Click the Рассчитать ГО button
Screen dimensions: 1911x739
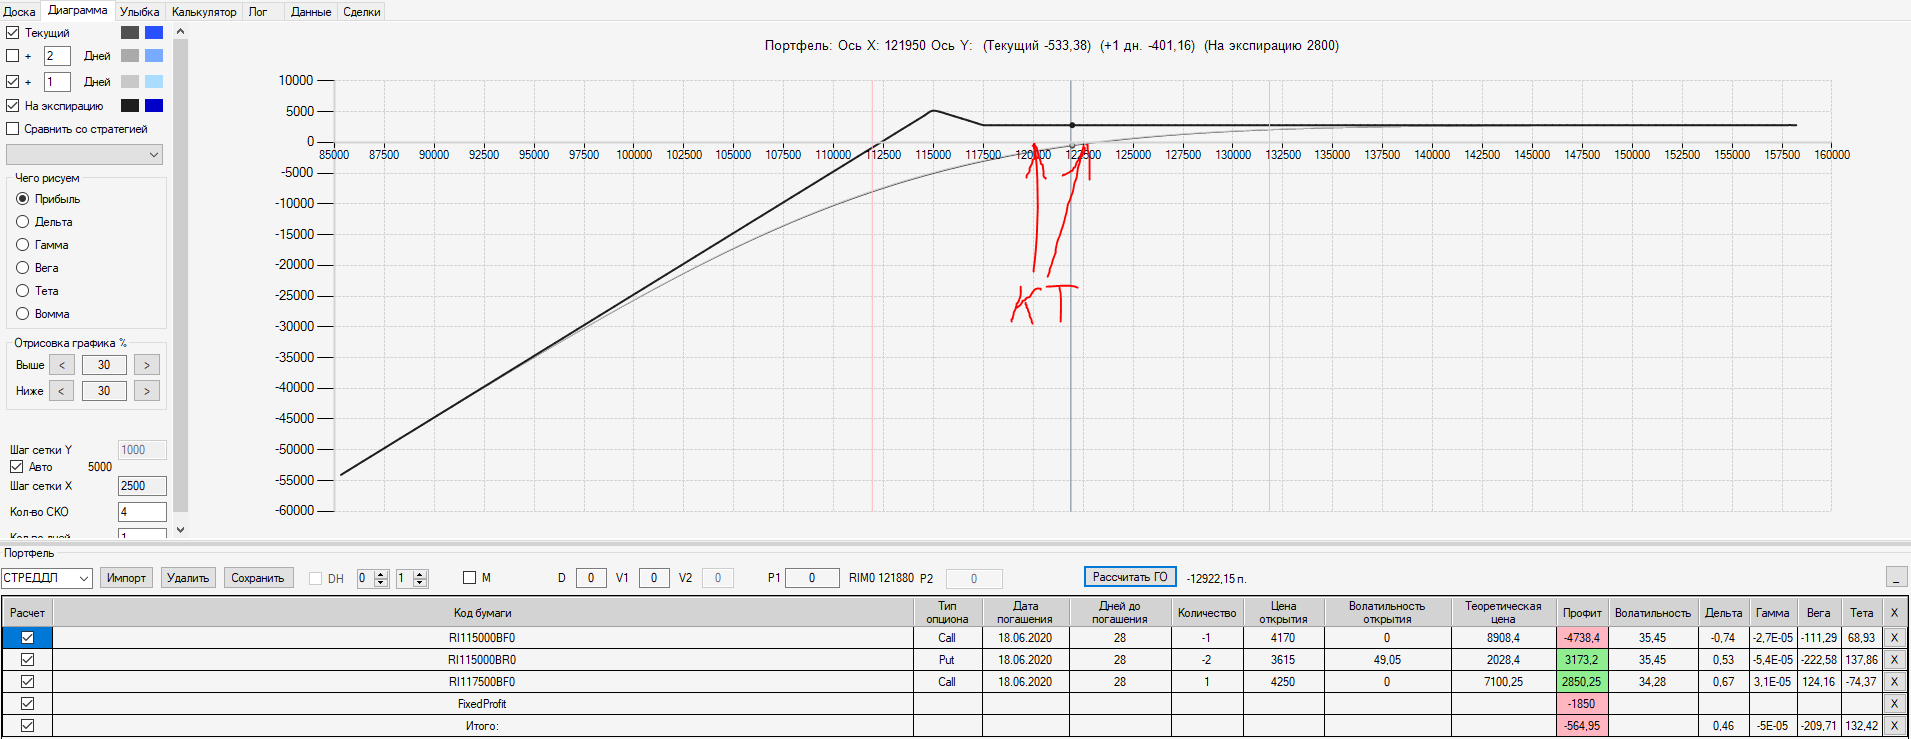pos(1130,577)
